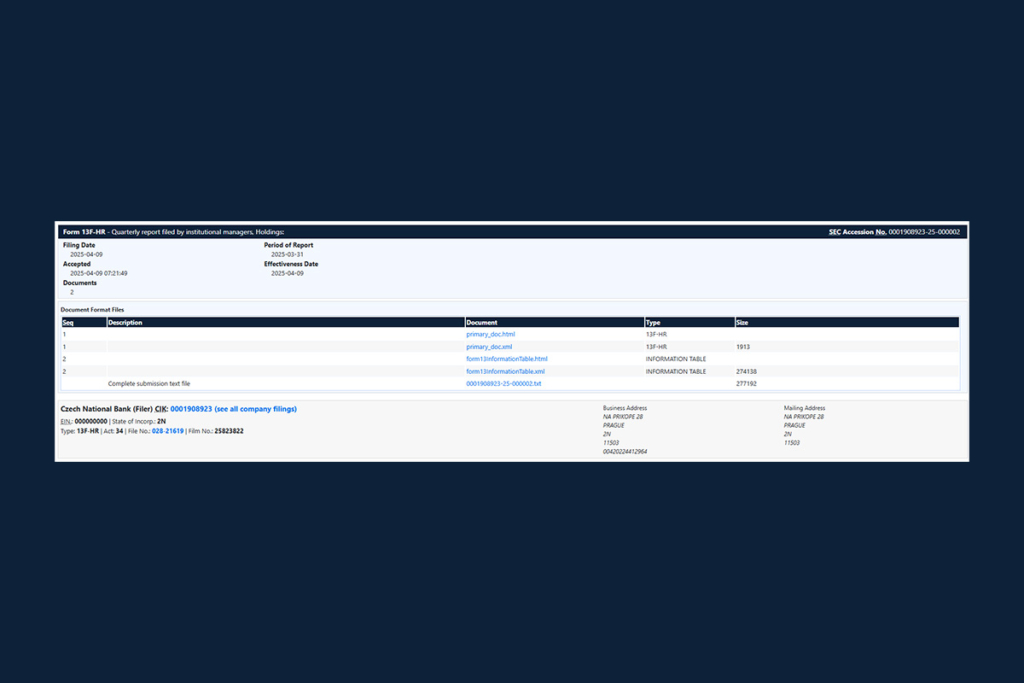The image size is (1024, 683).
Task: Open form13fInformationTable.html link
Action: coord(506,359)
